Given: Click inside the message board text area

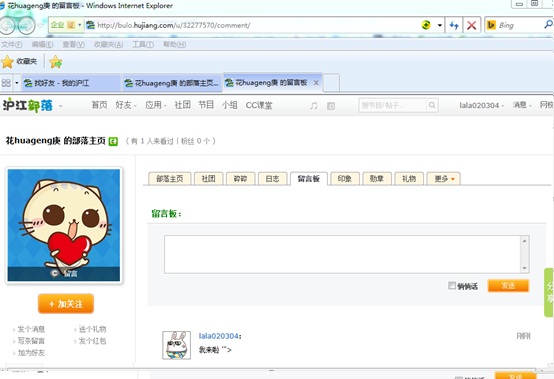Looking at the screenshot, I should click(x=342, y=254).
